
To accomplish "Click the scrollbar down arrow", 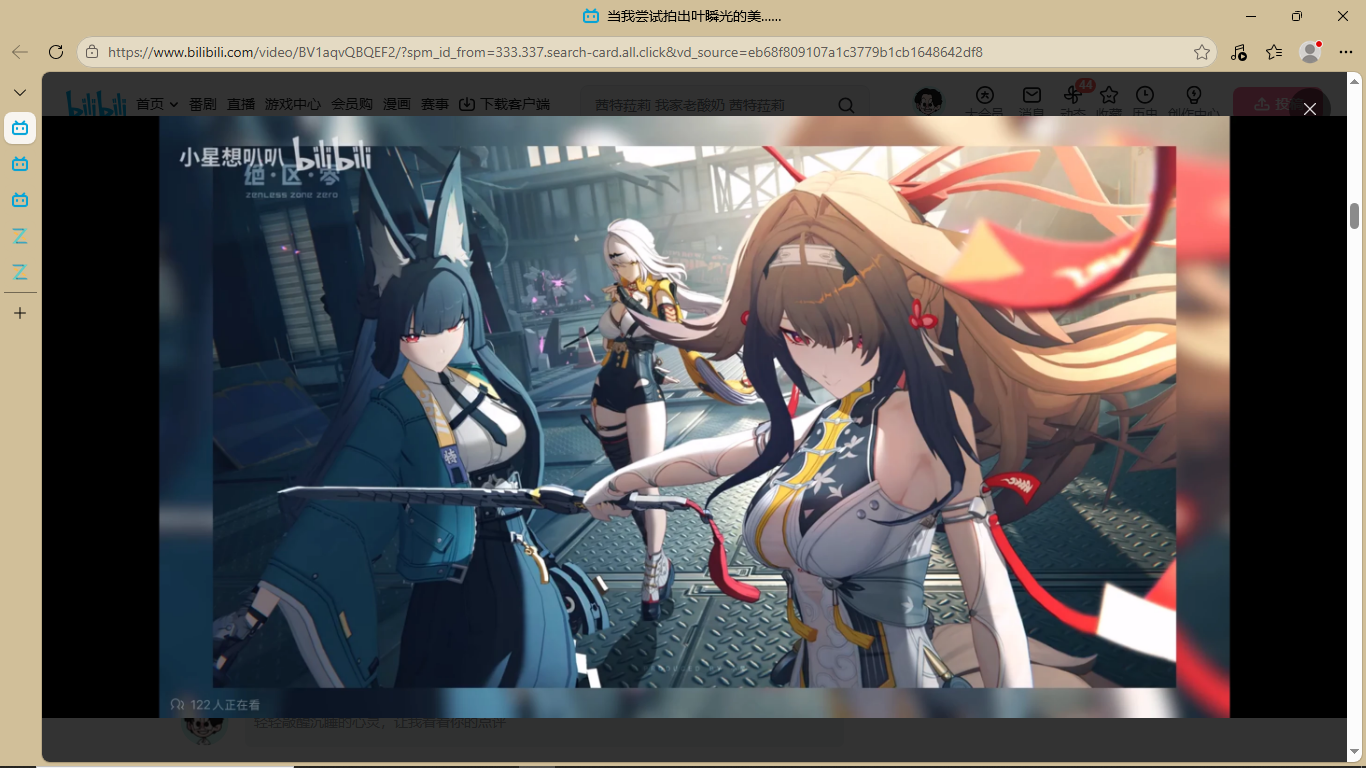I will point(1355,752).
